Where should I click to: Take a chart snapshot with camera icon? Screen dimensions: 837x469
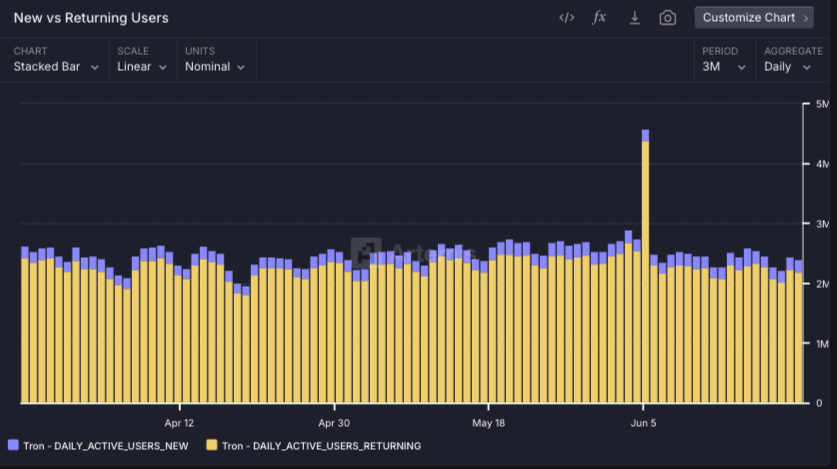(667, 18)
